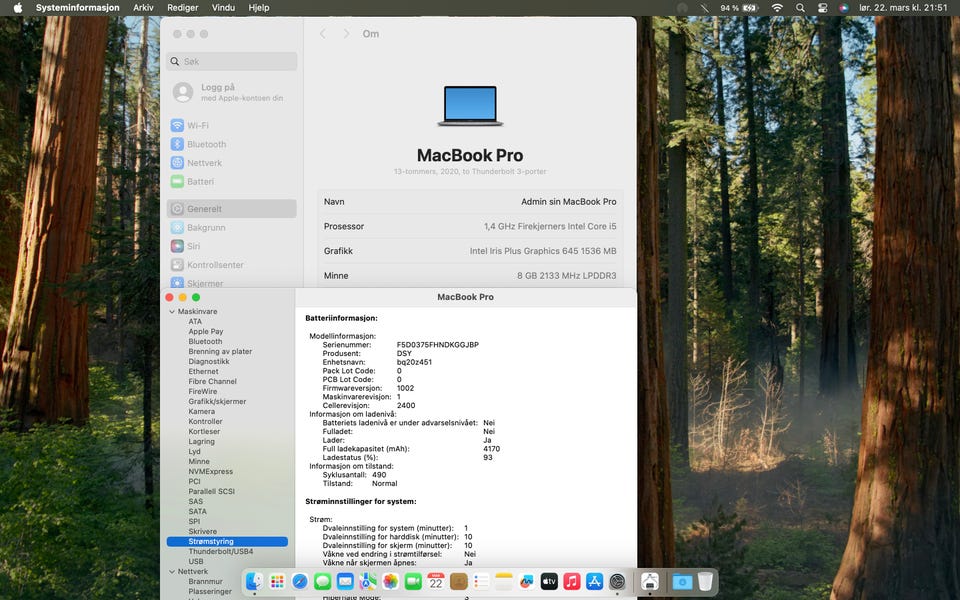
Task: Open Calendar showing 22 in Dock
Action: pyautogui.click(x=436, y=581)
